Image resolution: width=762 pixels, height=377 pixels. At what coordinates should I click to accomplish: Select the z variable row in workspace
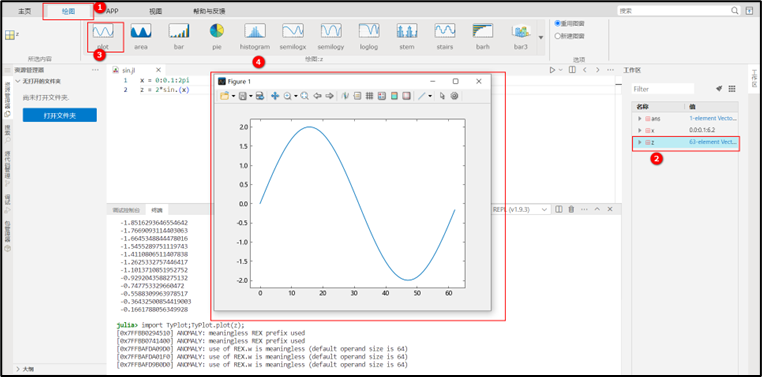(x=686, y=143)
